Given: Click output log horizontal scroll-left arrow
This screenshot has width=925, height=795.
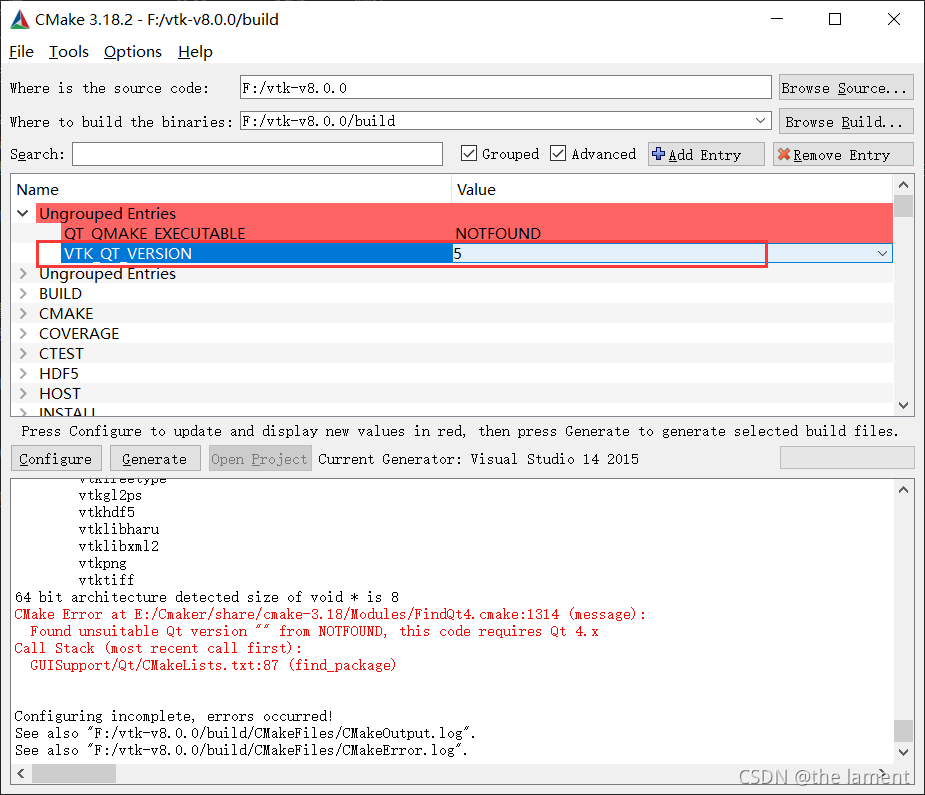Looking at the screenshot, I should [21, 773].
